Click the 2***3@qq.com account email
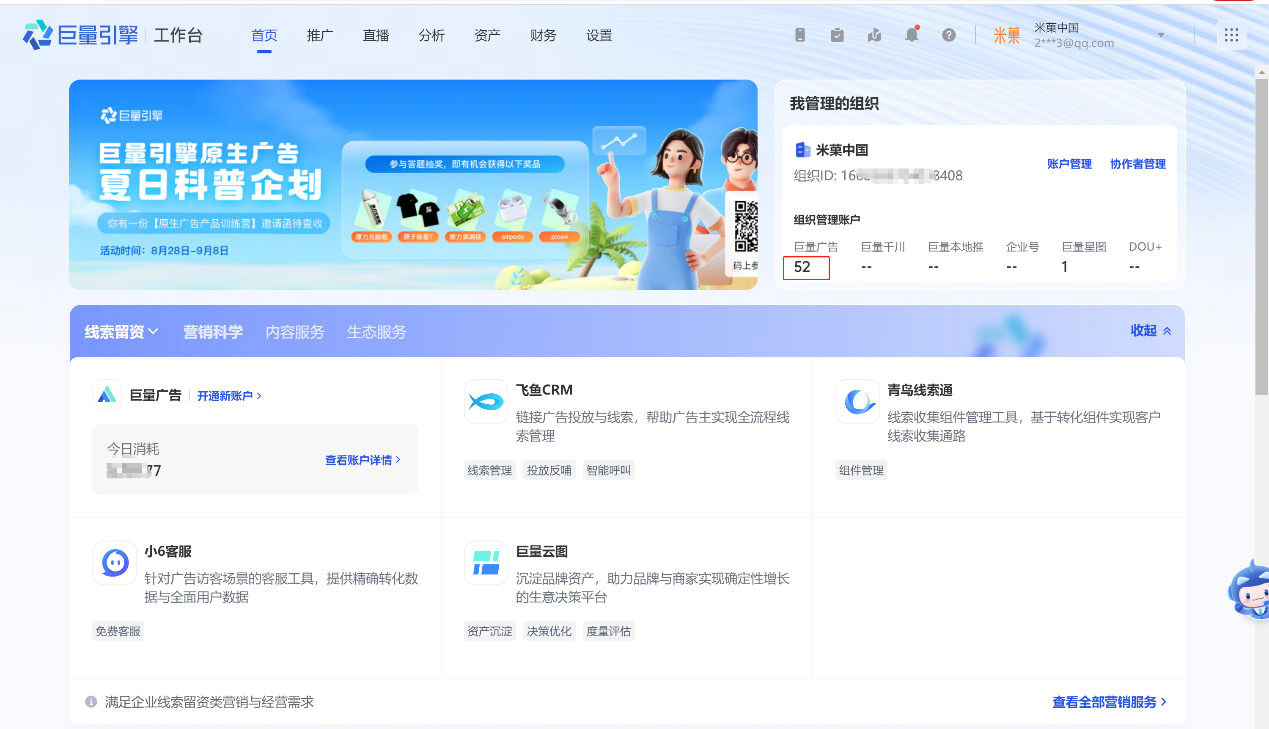 click(x=1074, y=44)
